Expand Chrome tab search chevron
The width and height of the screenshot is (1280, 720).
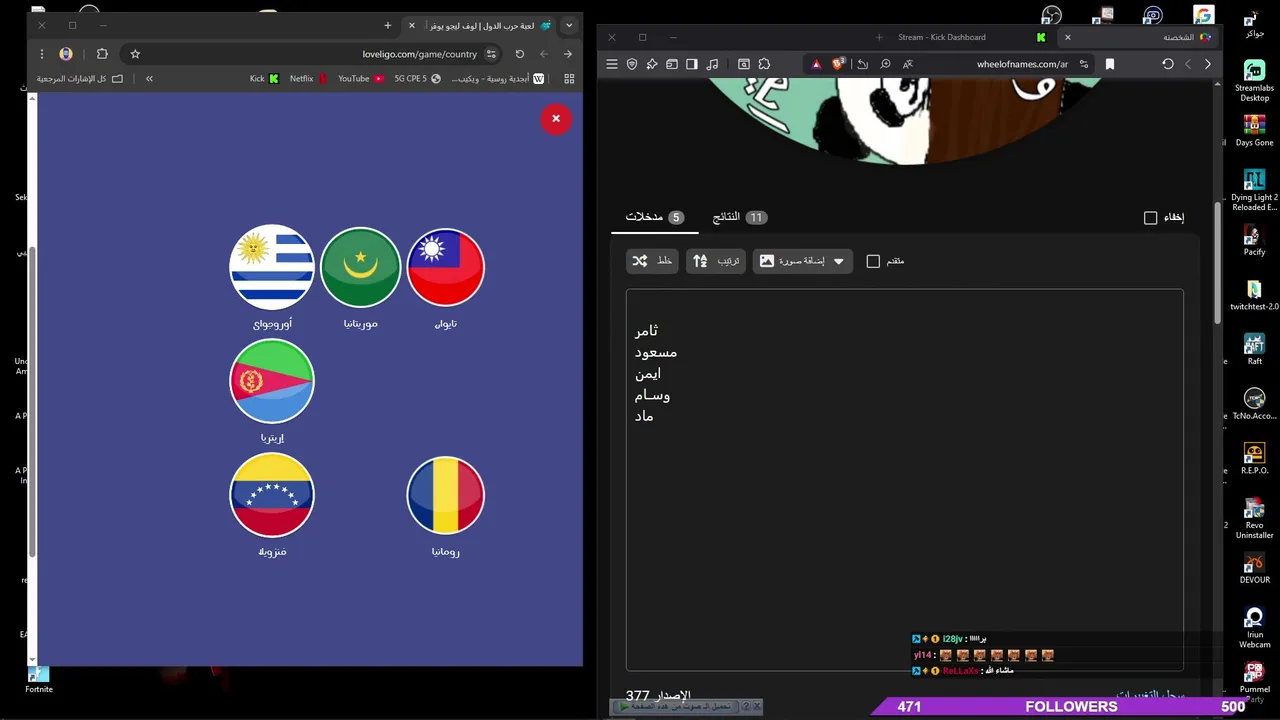pyautogui.click(x=569, y=25)
